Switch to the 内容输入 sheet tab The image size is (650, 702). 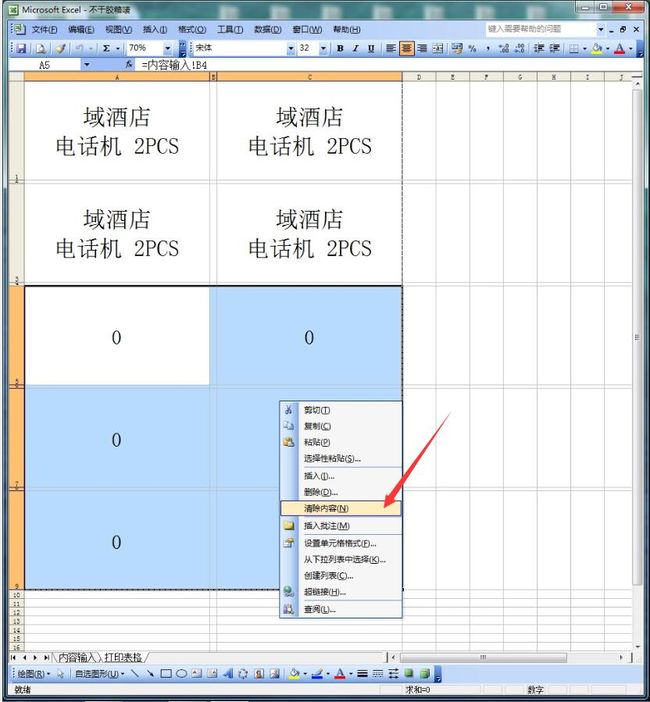click(77, 657)
